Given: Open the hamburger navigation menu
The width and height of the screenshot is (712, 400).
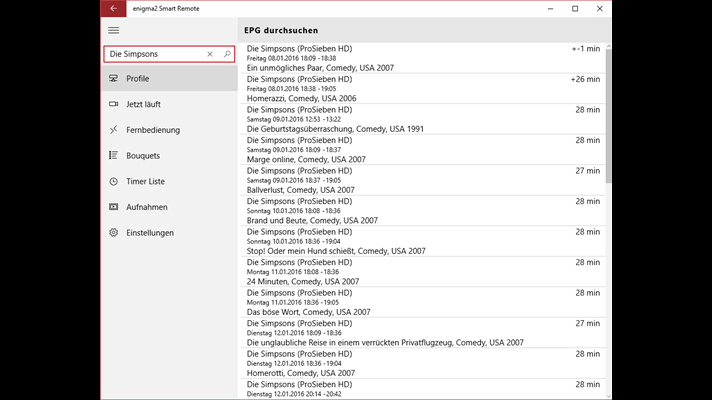Looking at the screenshot, I should [114, 30].
